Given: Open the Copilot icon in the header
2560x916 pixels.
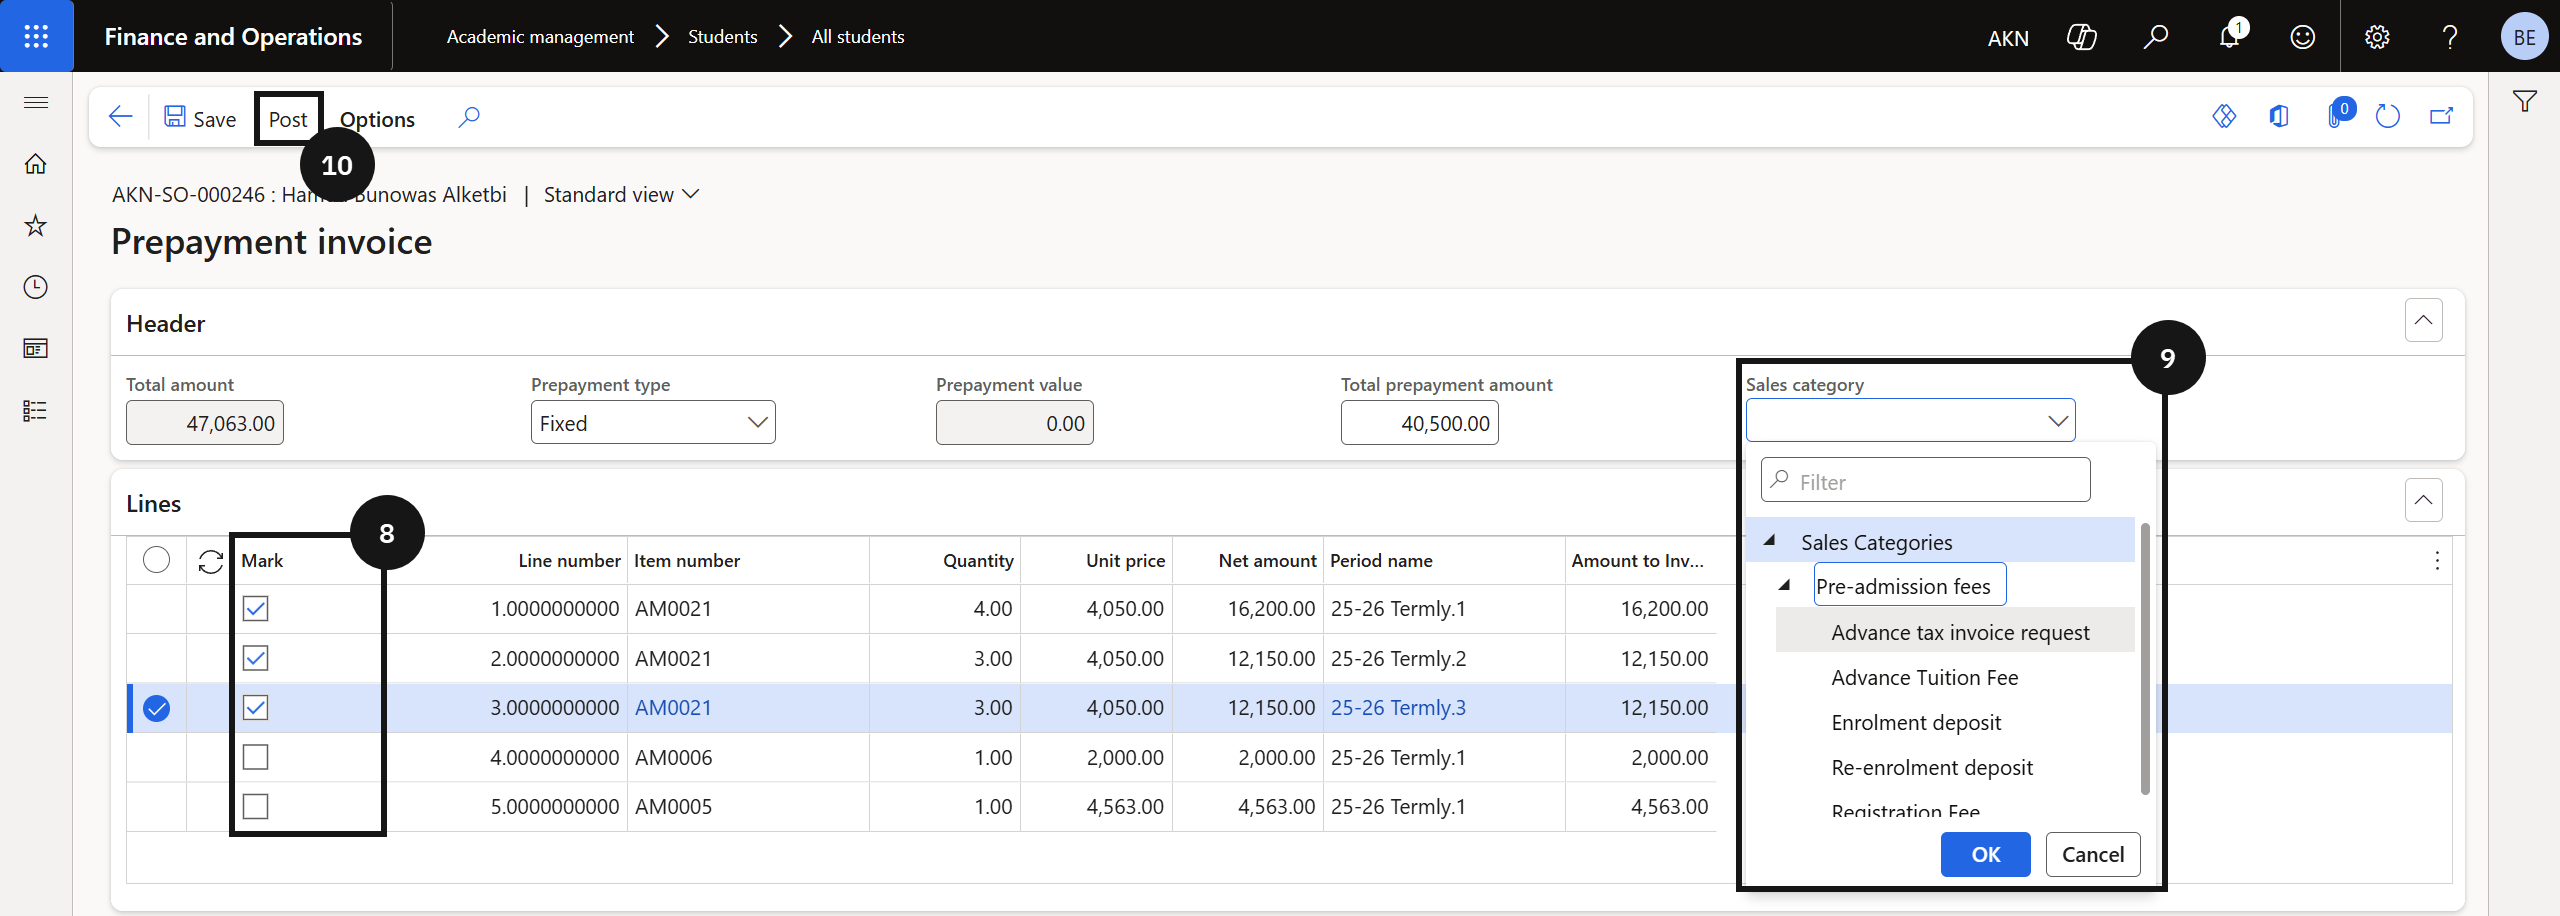Looking at the screenshot, I should 2081,37.
